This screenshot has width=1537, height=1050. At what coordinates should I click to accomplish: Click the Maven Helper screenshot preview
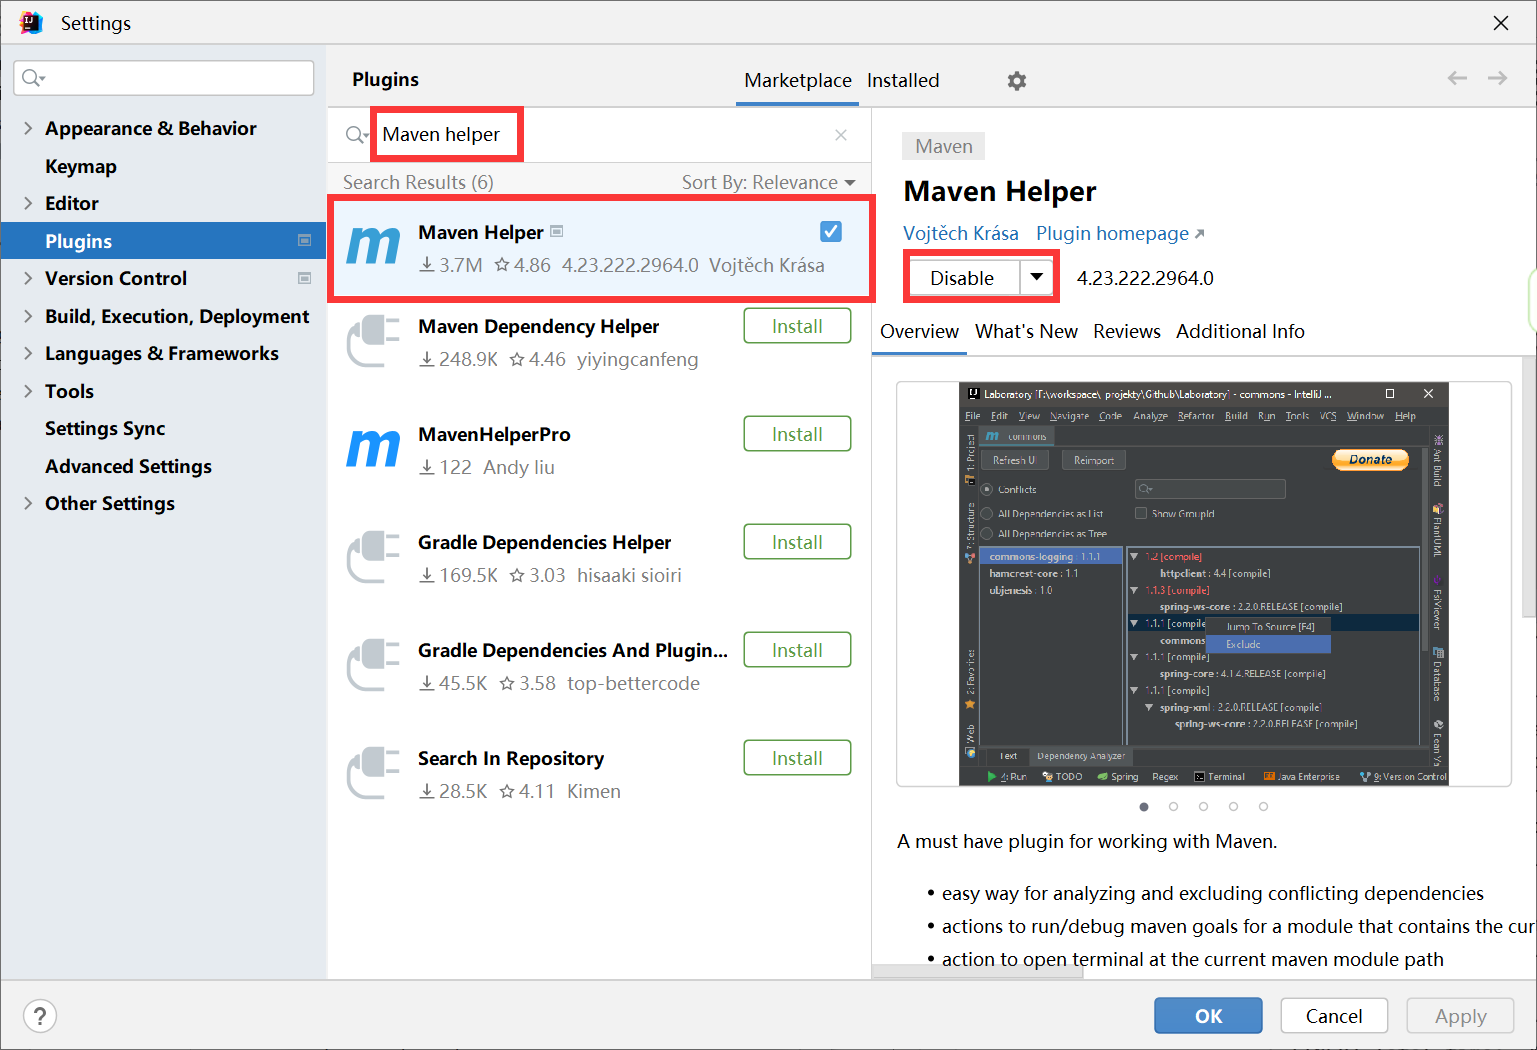[x=1204, y=584]
